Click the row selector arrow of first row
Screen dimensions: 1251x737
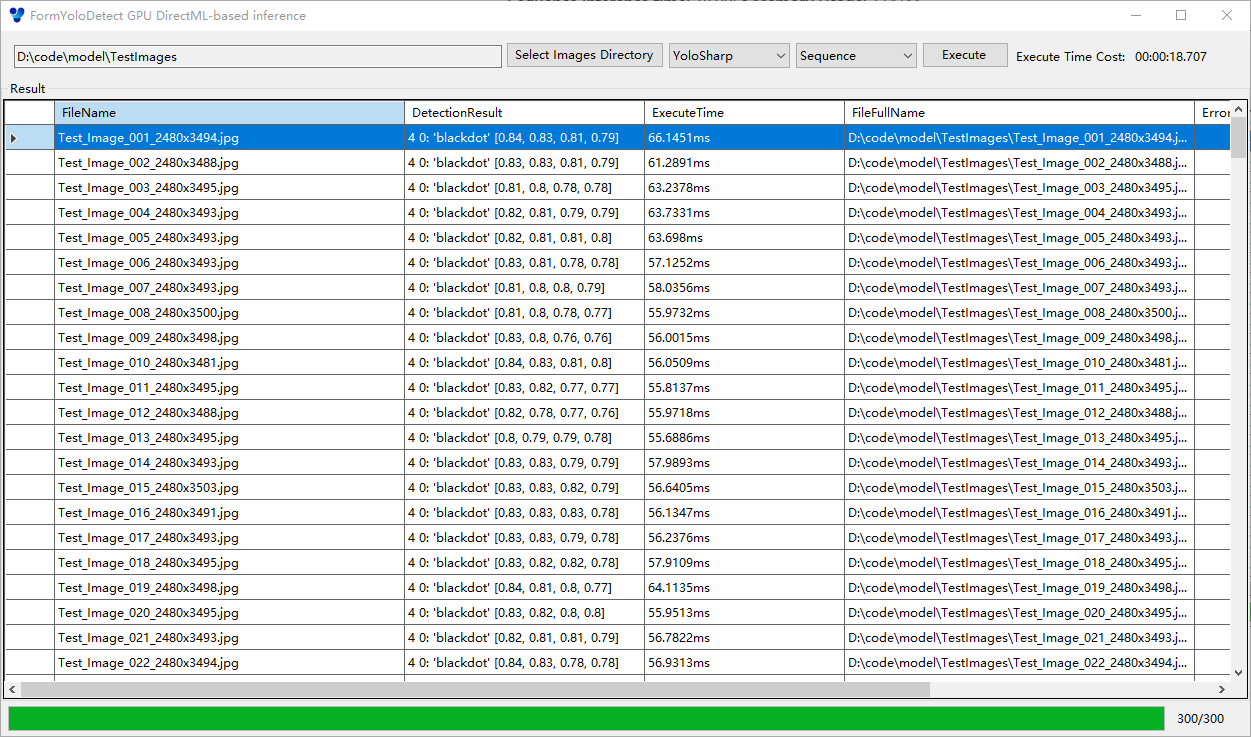pos(30,138)
